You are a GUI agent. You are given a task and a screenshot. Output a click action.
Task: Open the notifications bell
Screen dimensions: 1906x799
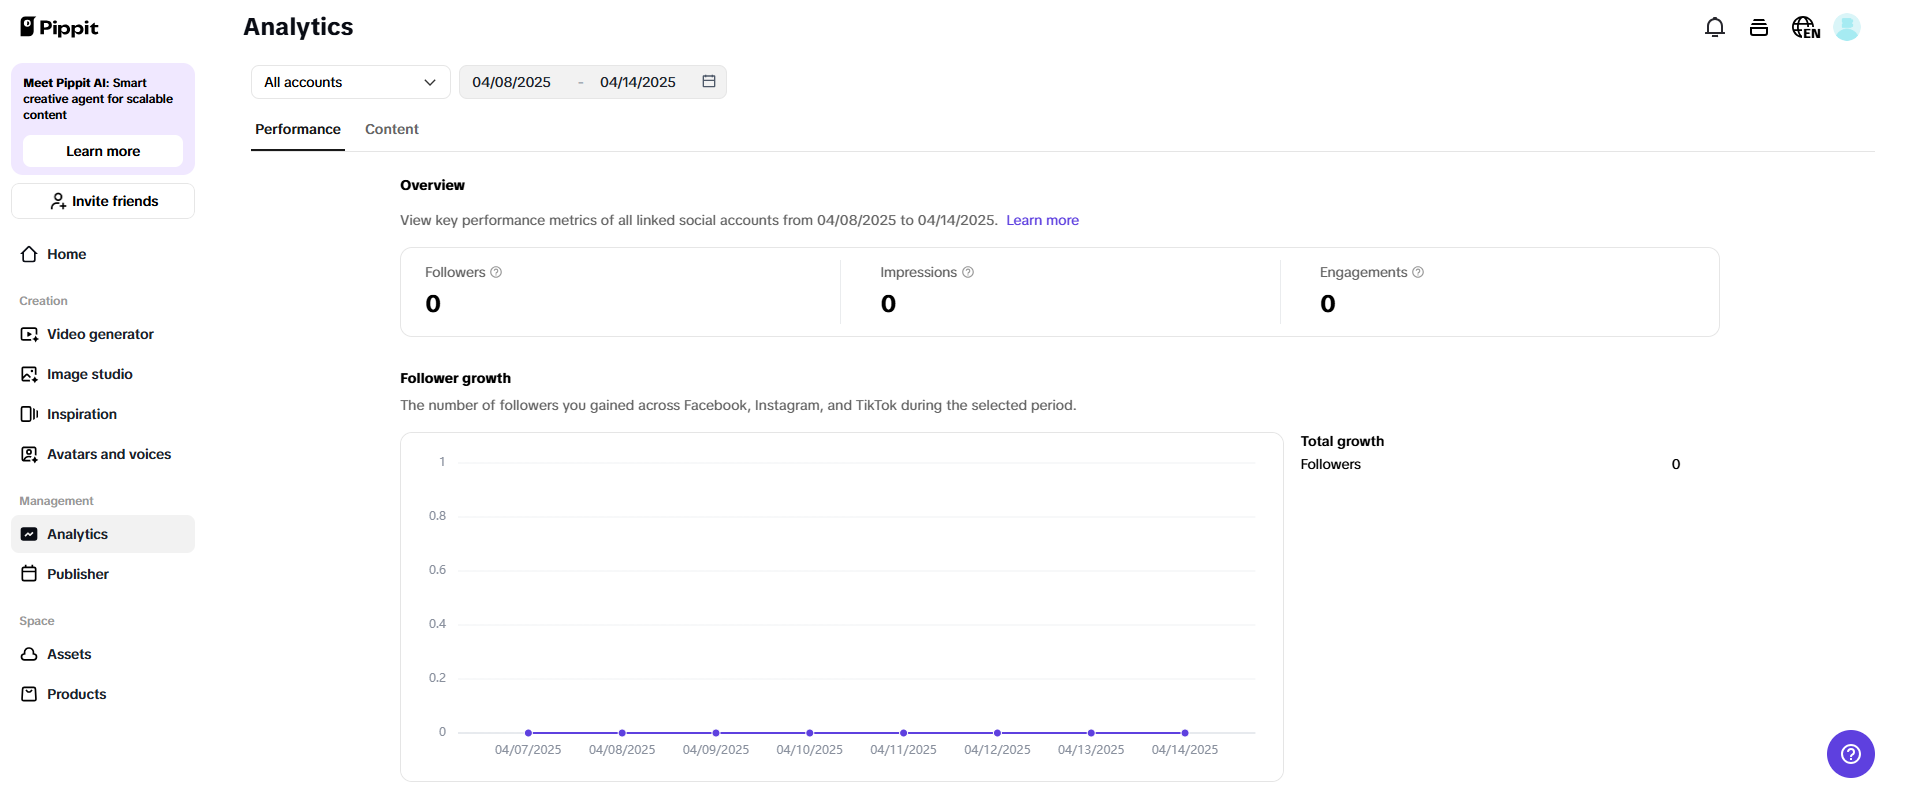tap(1715, 27)
